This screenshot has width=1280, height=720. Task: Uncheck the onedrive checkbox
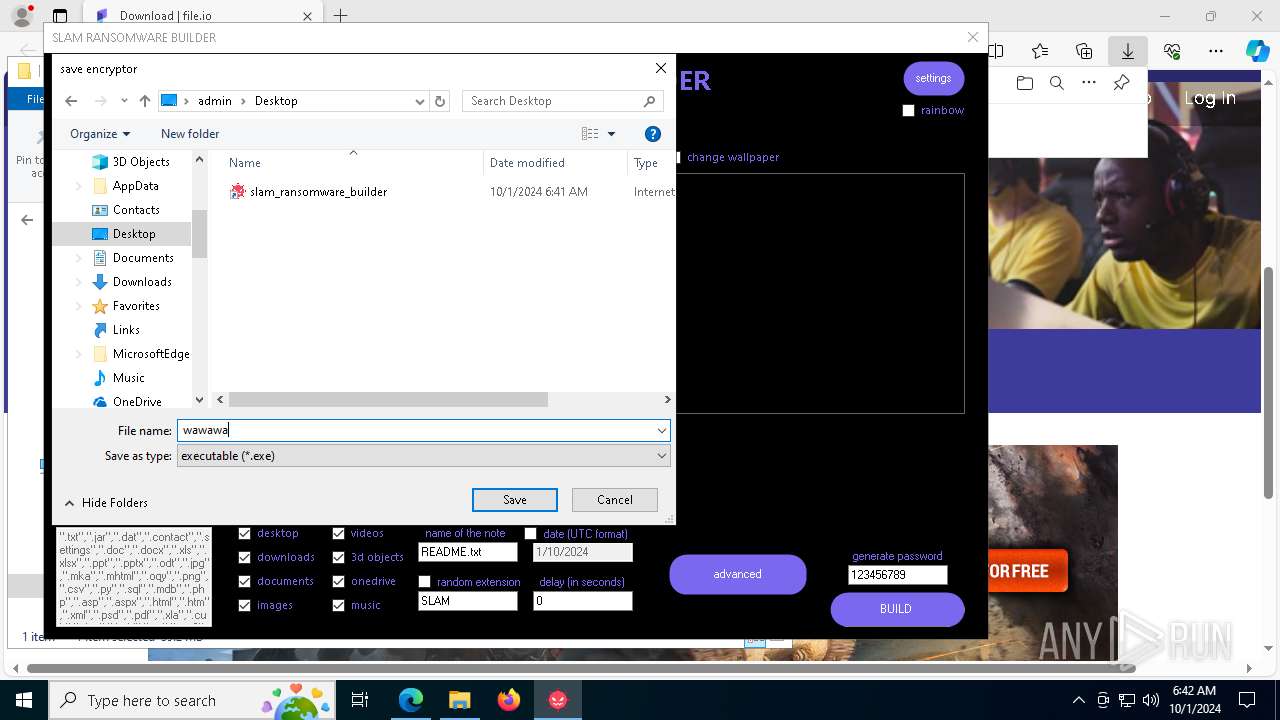point(338,582)
